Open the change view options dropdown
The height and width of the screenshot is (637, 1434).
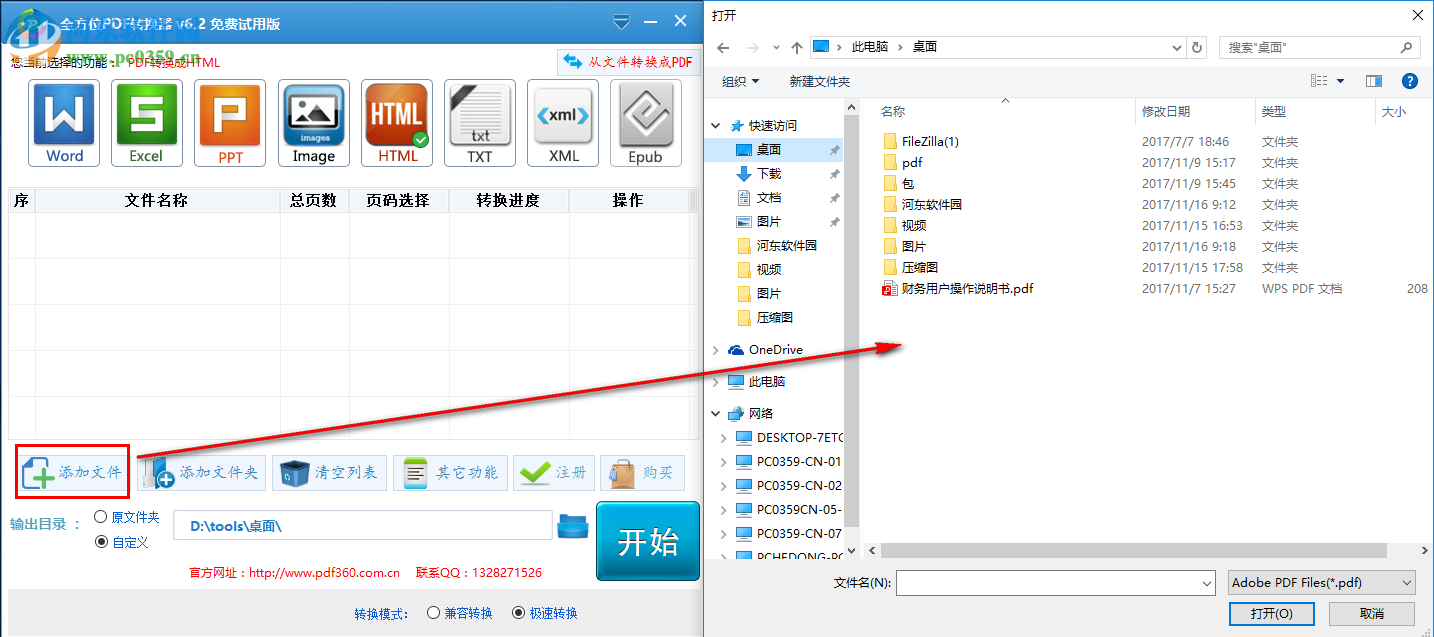pos(1341,81)
